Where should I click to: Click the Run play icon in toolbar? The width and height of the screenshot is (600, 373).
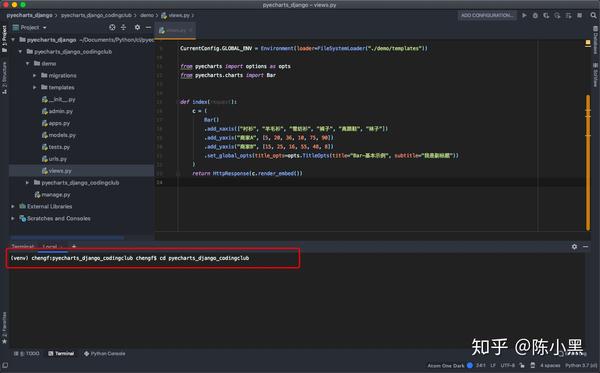(524, 15)
